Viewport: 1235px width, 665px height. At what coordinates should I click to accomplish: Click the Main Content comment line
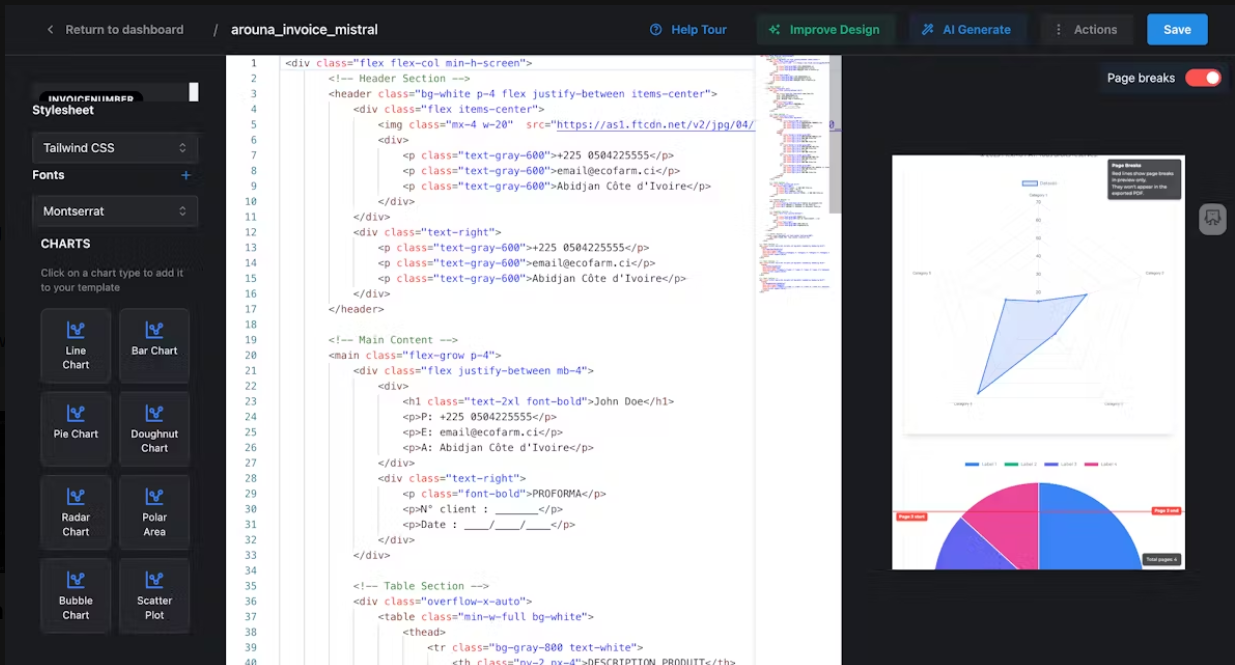point(393,340)
